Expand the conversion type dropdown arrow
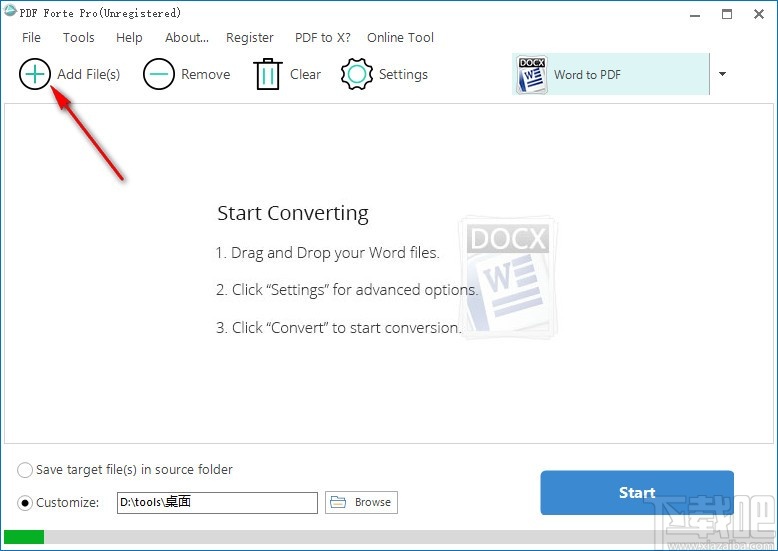Viewport: 778px width, 551px height. pos(722,74)
